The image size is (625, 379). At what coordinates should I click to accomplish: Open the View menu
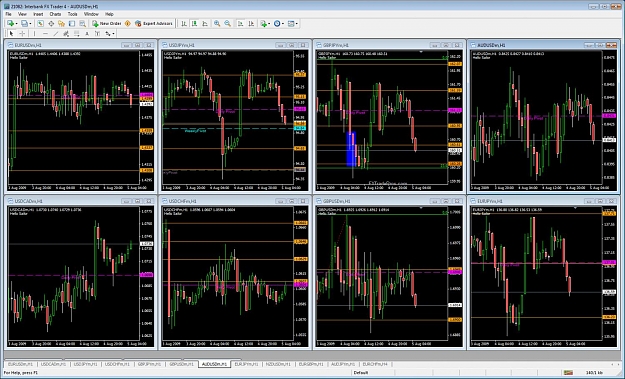click(x=22, y=14)
